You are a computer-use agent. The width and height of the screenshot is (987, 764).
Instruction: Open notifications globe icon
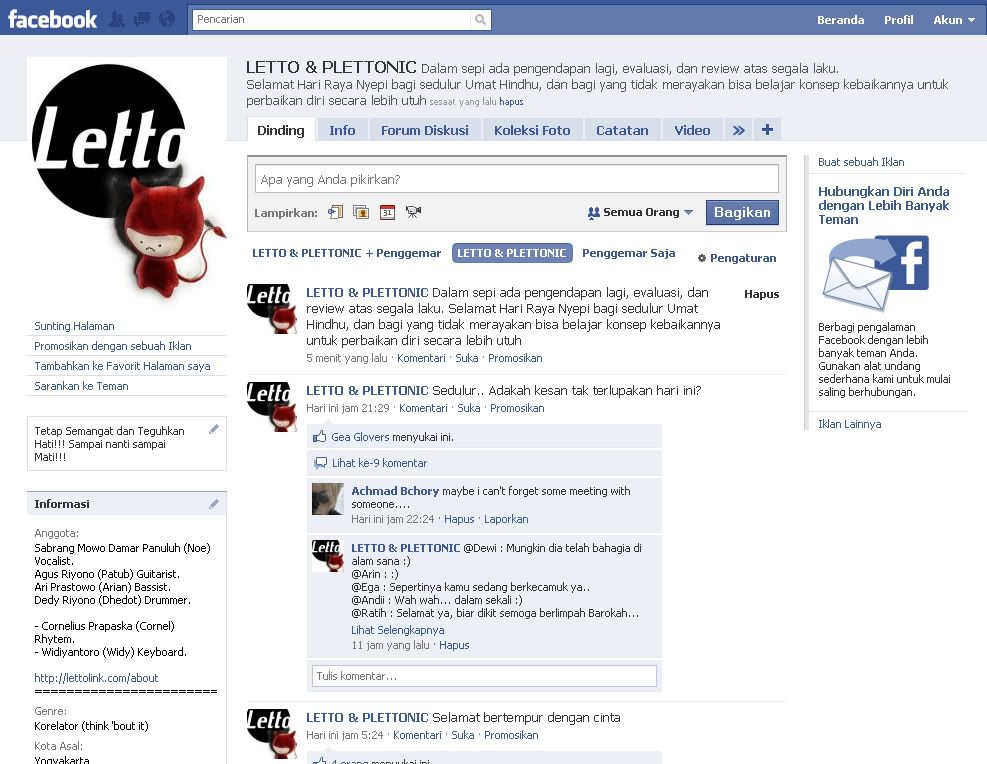pyautogui.click(x=167, y=20)
